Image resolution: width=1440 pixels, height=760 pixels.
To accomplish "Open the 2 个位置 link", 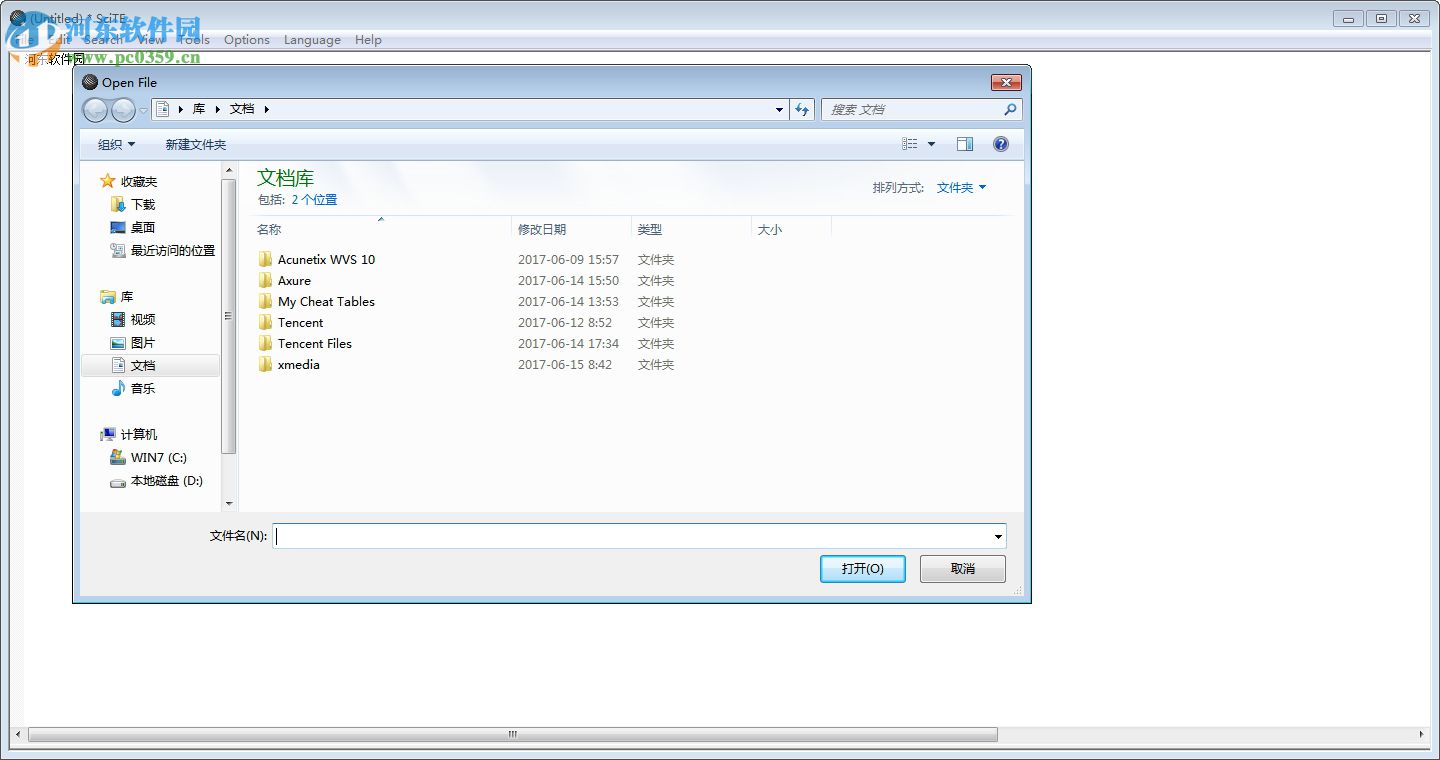I will (314, 199).
